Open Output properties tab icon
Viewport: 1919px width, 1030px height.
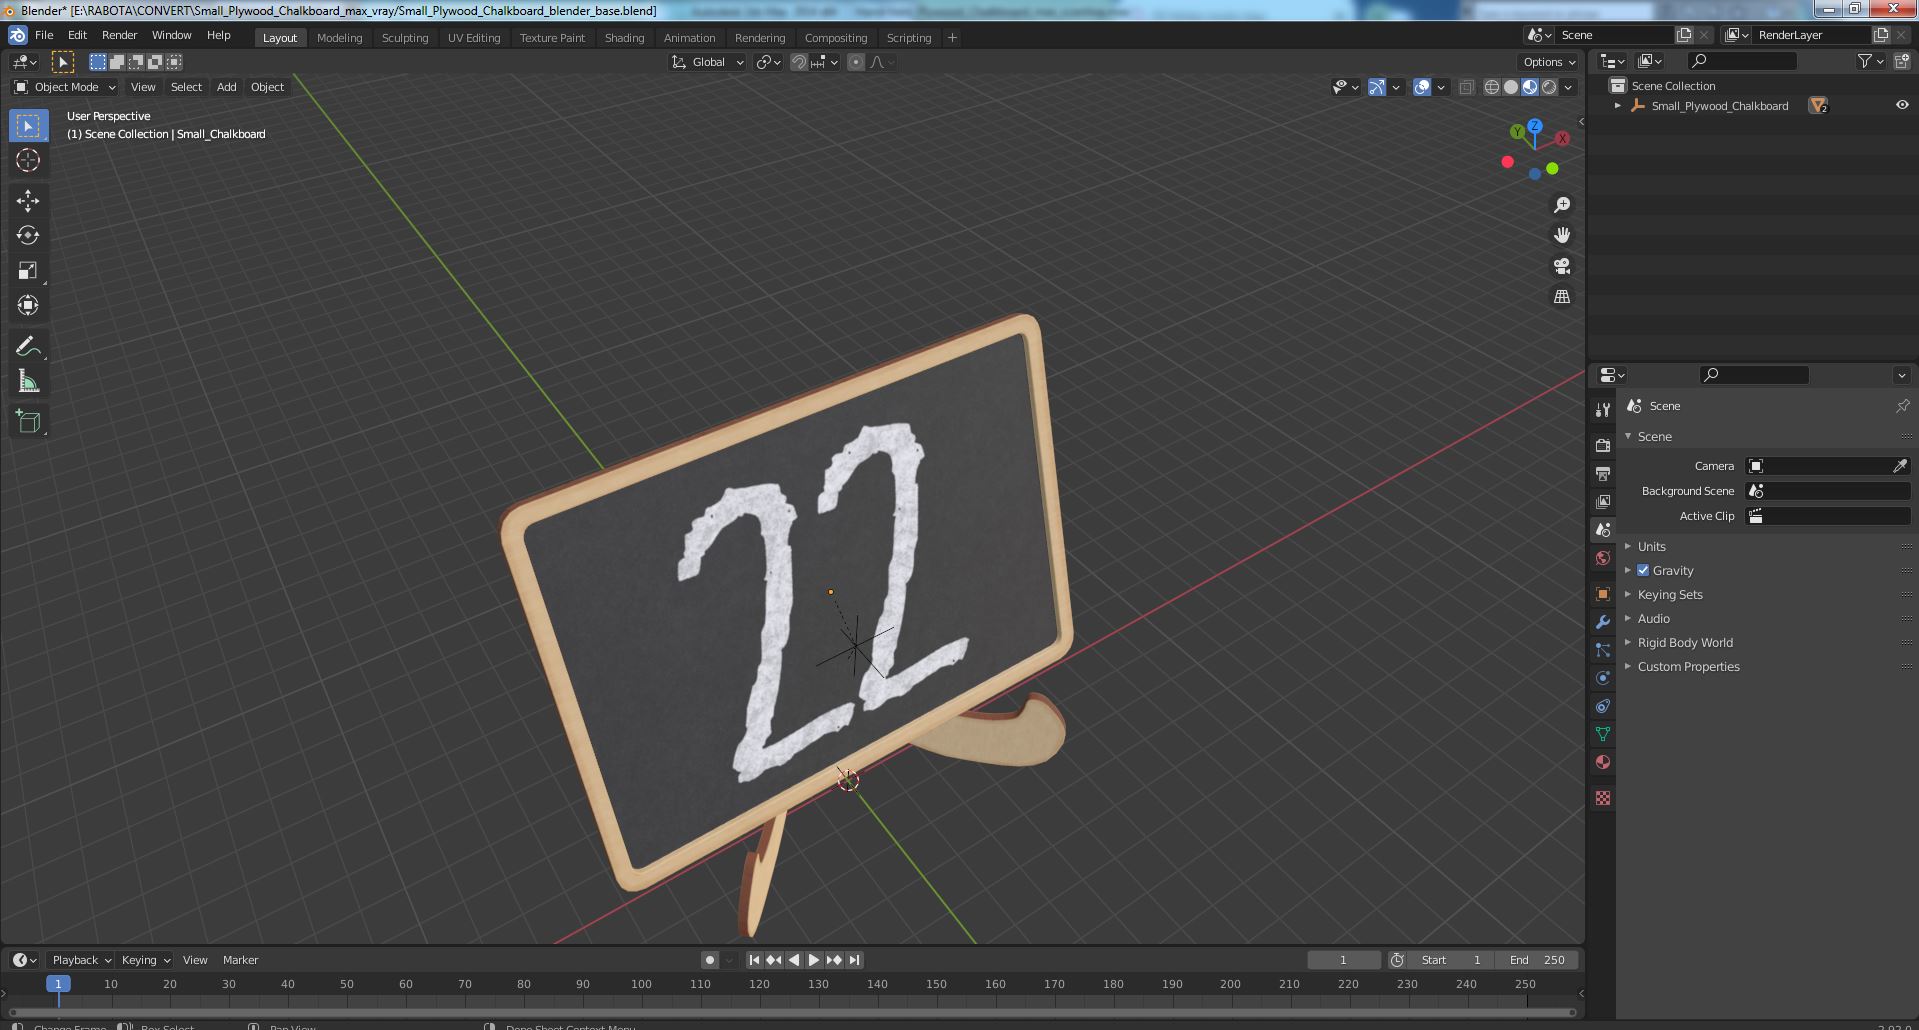point(1603,473)
